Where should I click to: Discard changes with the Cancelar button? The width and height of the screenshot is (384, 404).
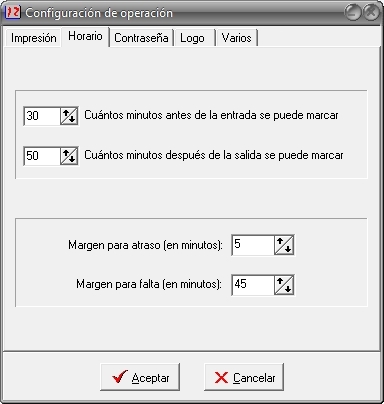(x=244, y=377)
